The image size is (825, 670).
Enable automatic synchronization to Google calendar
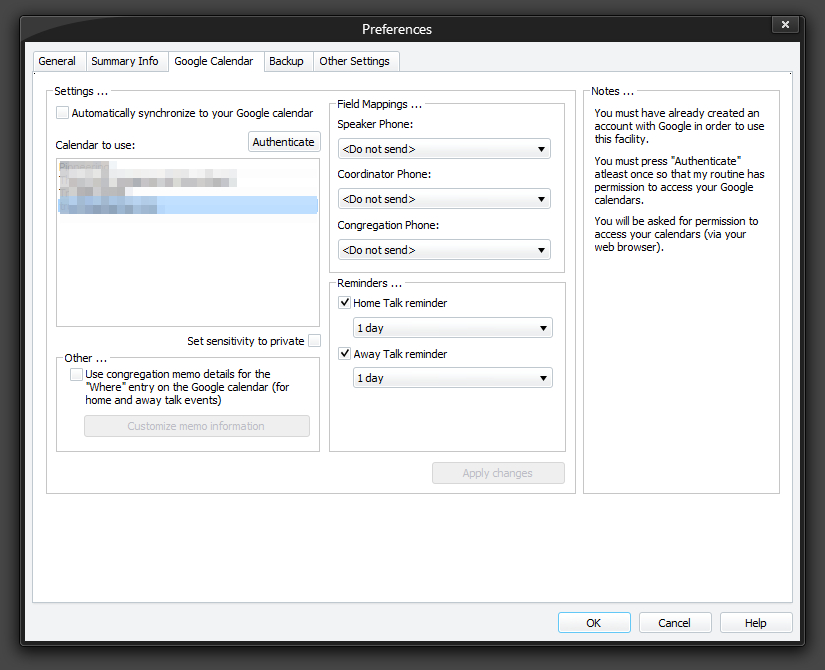coord(63,114)
